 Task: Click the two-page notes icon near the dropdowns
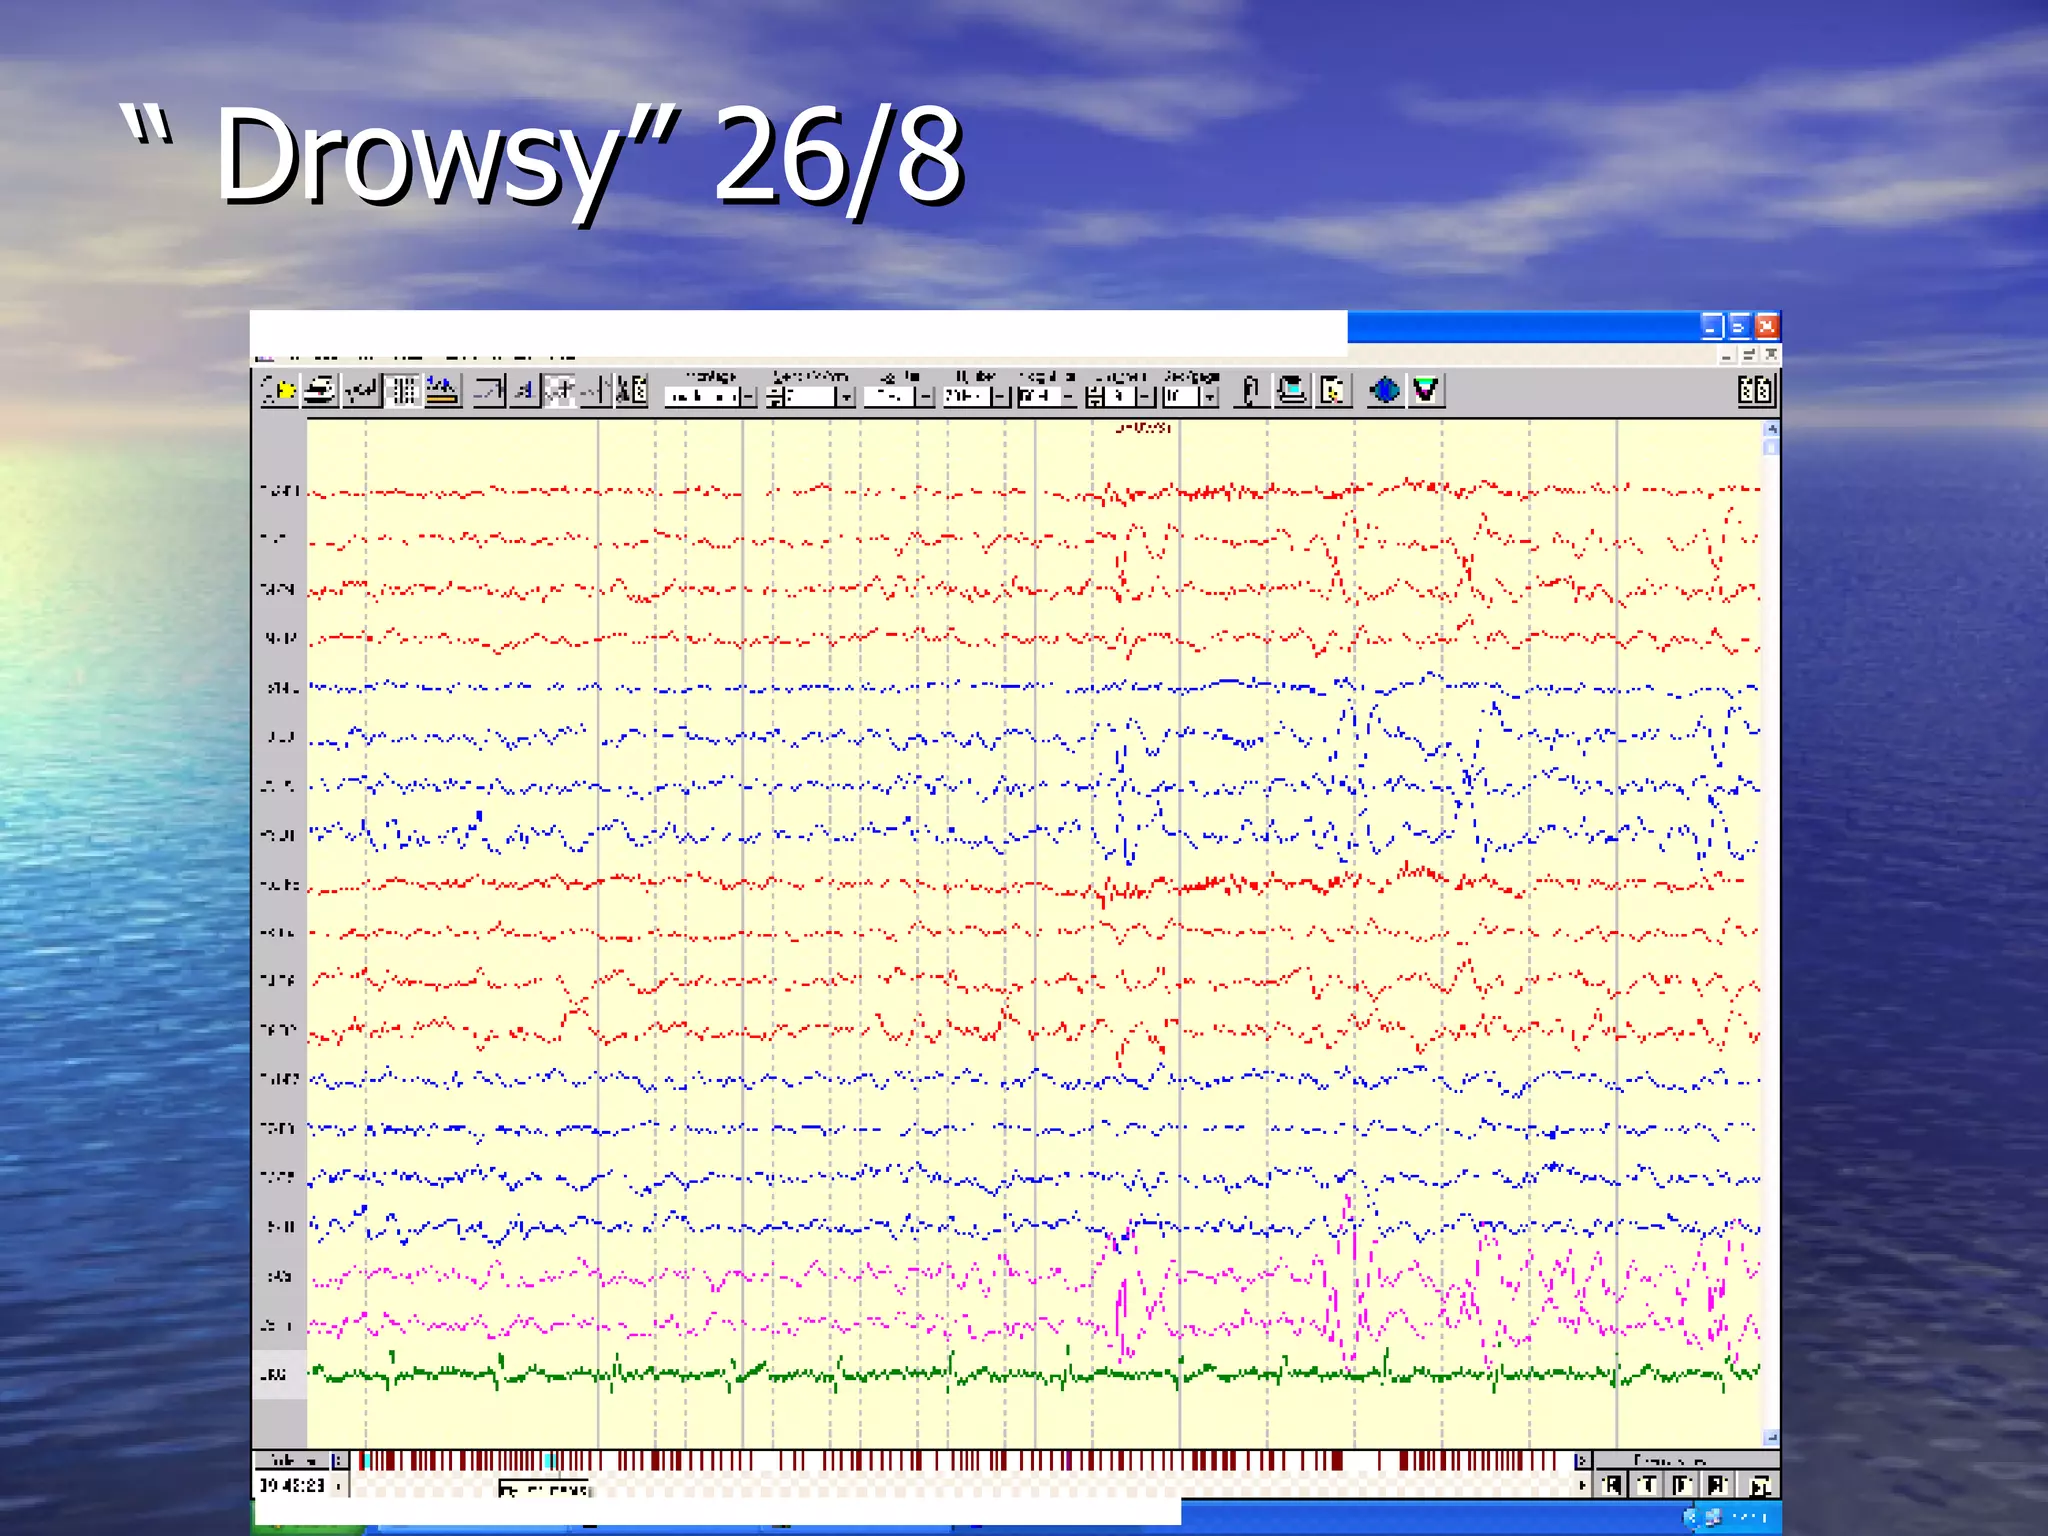tap(632, 390)
